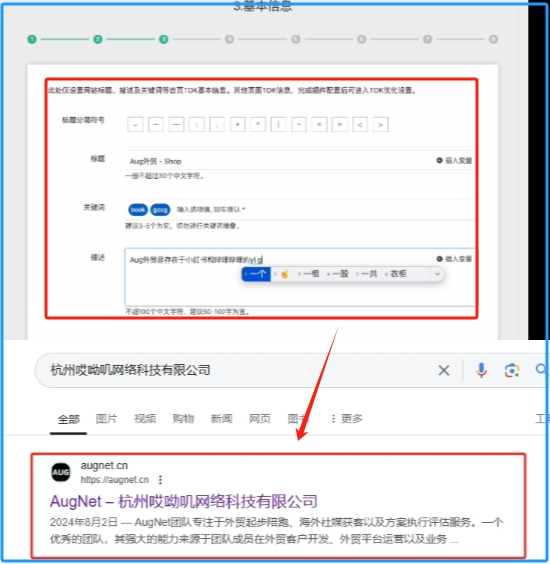Go to step 8 in progress indicator
550x564 pixels.
pos(494,39)
